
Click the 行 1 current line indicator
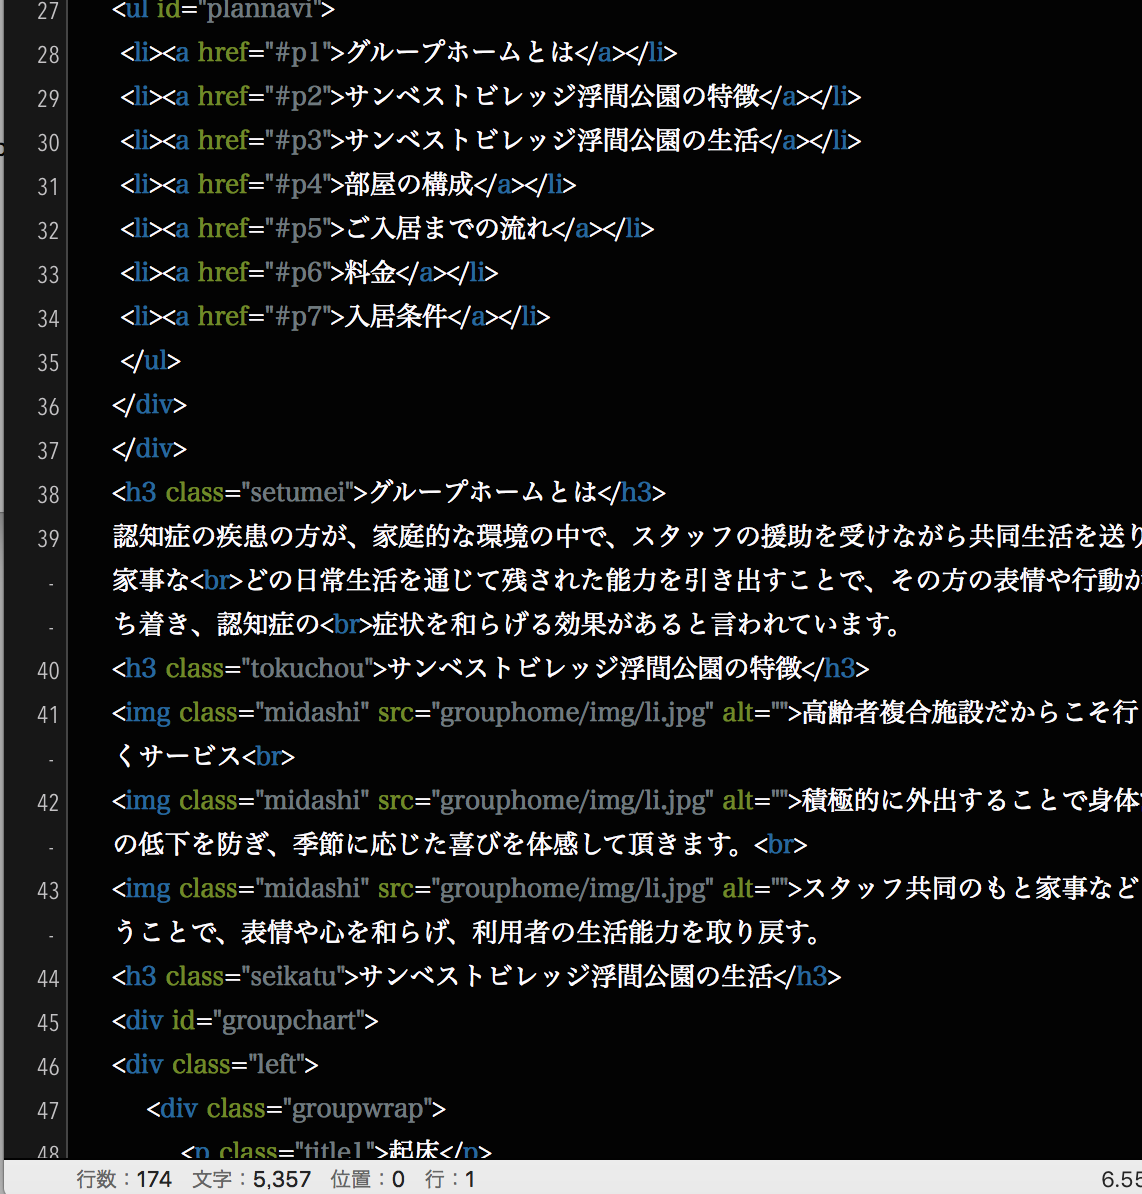(x=449, y=1179)
